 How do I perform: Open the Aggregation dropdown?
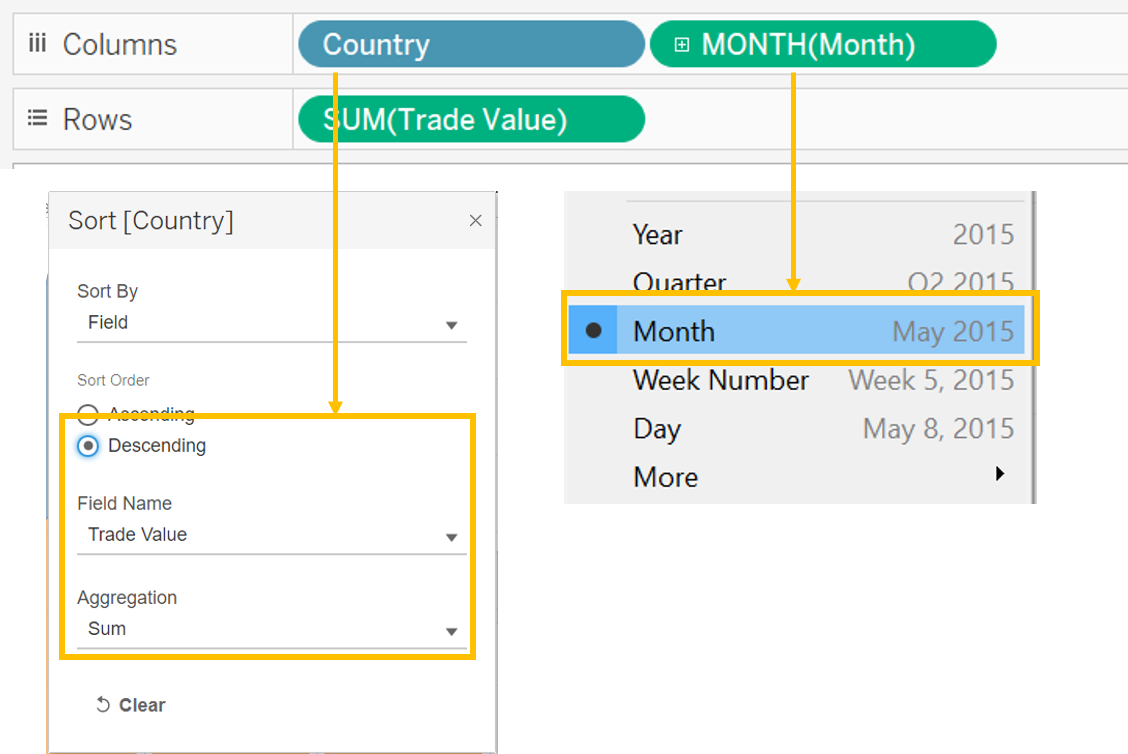(271, 630)
